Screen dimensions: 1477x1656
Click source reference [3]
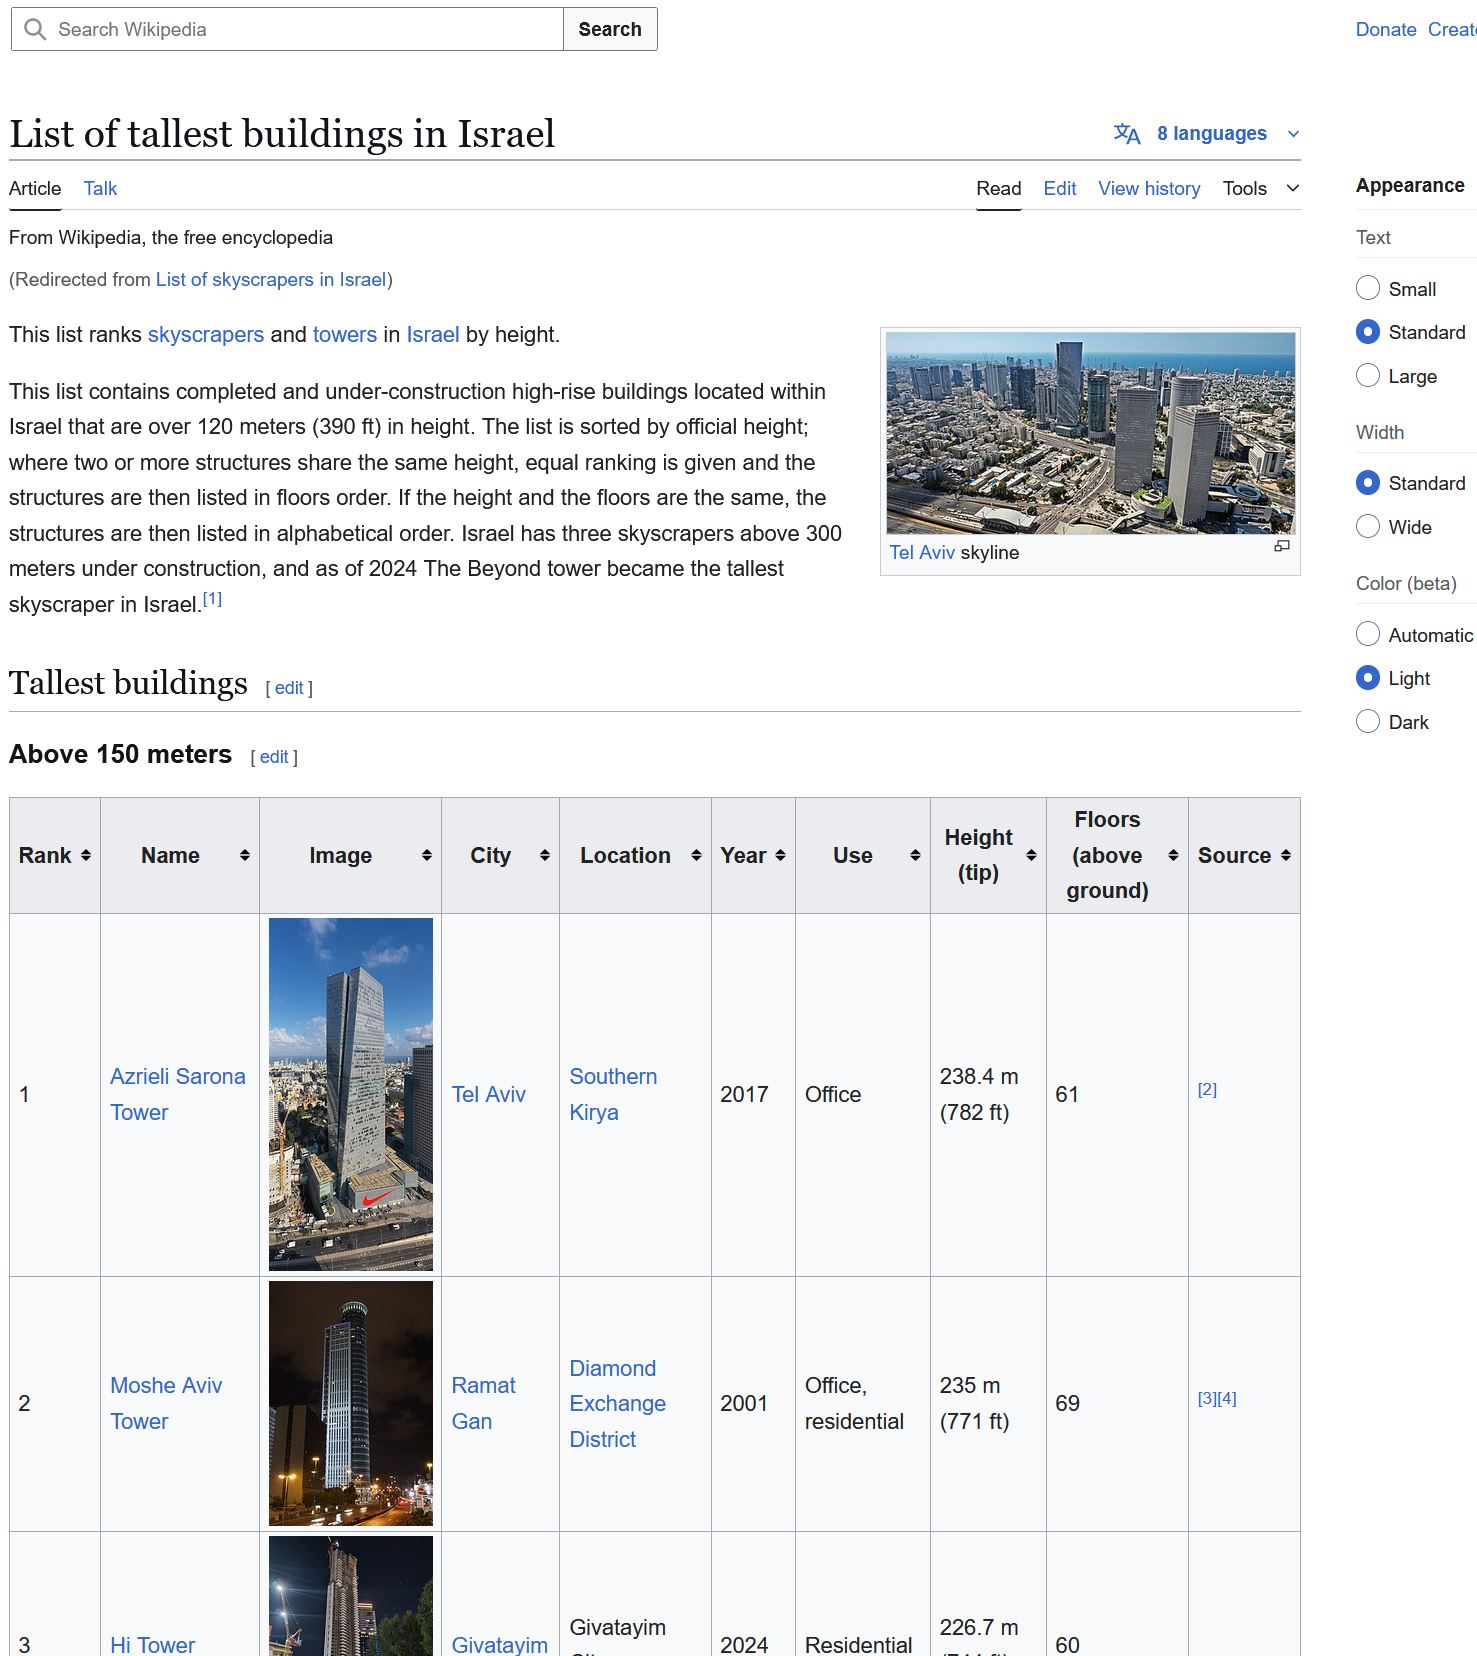pyautogui.click(x=1207, y=1398)
